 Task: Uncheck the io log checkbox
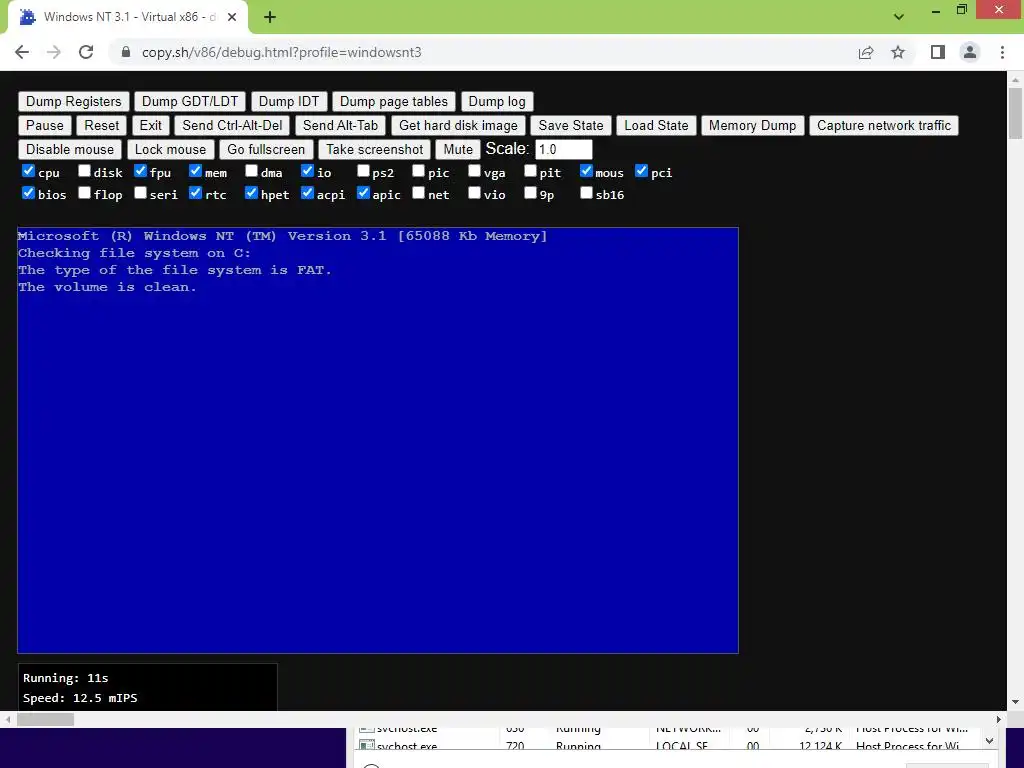click(x=308, y=171)
